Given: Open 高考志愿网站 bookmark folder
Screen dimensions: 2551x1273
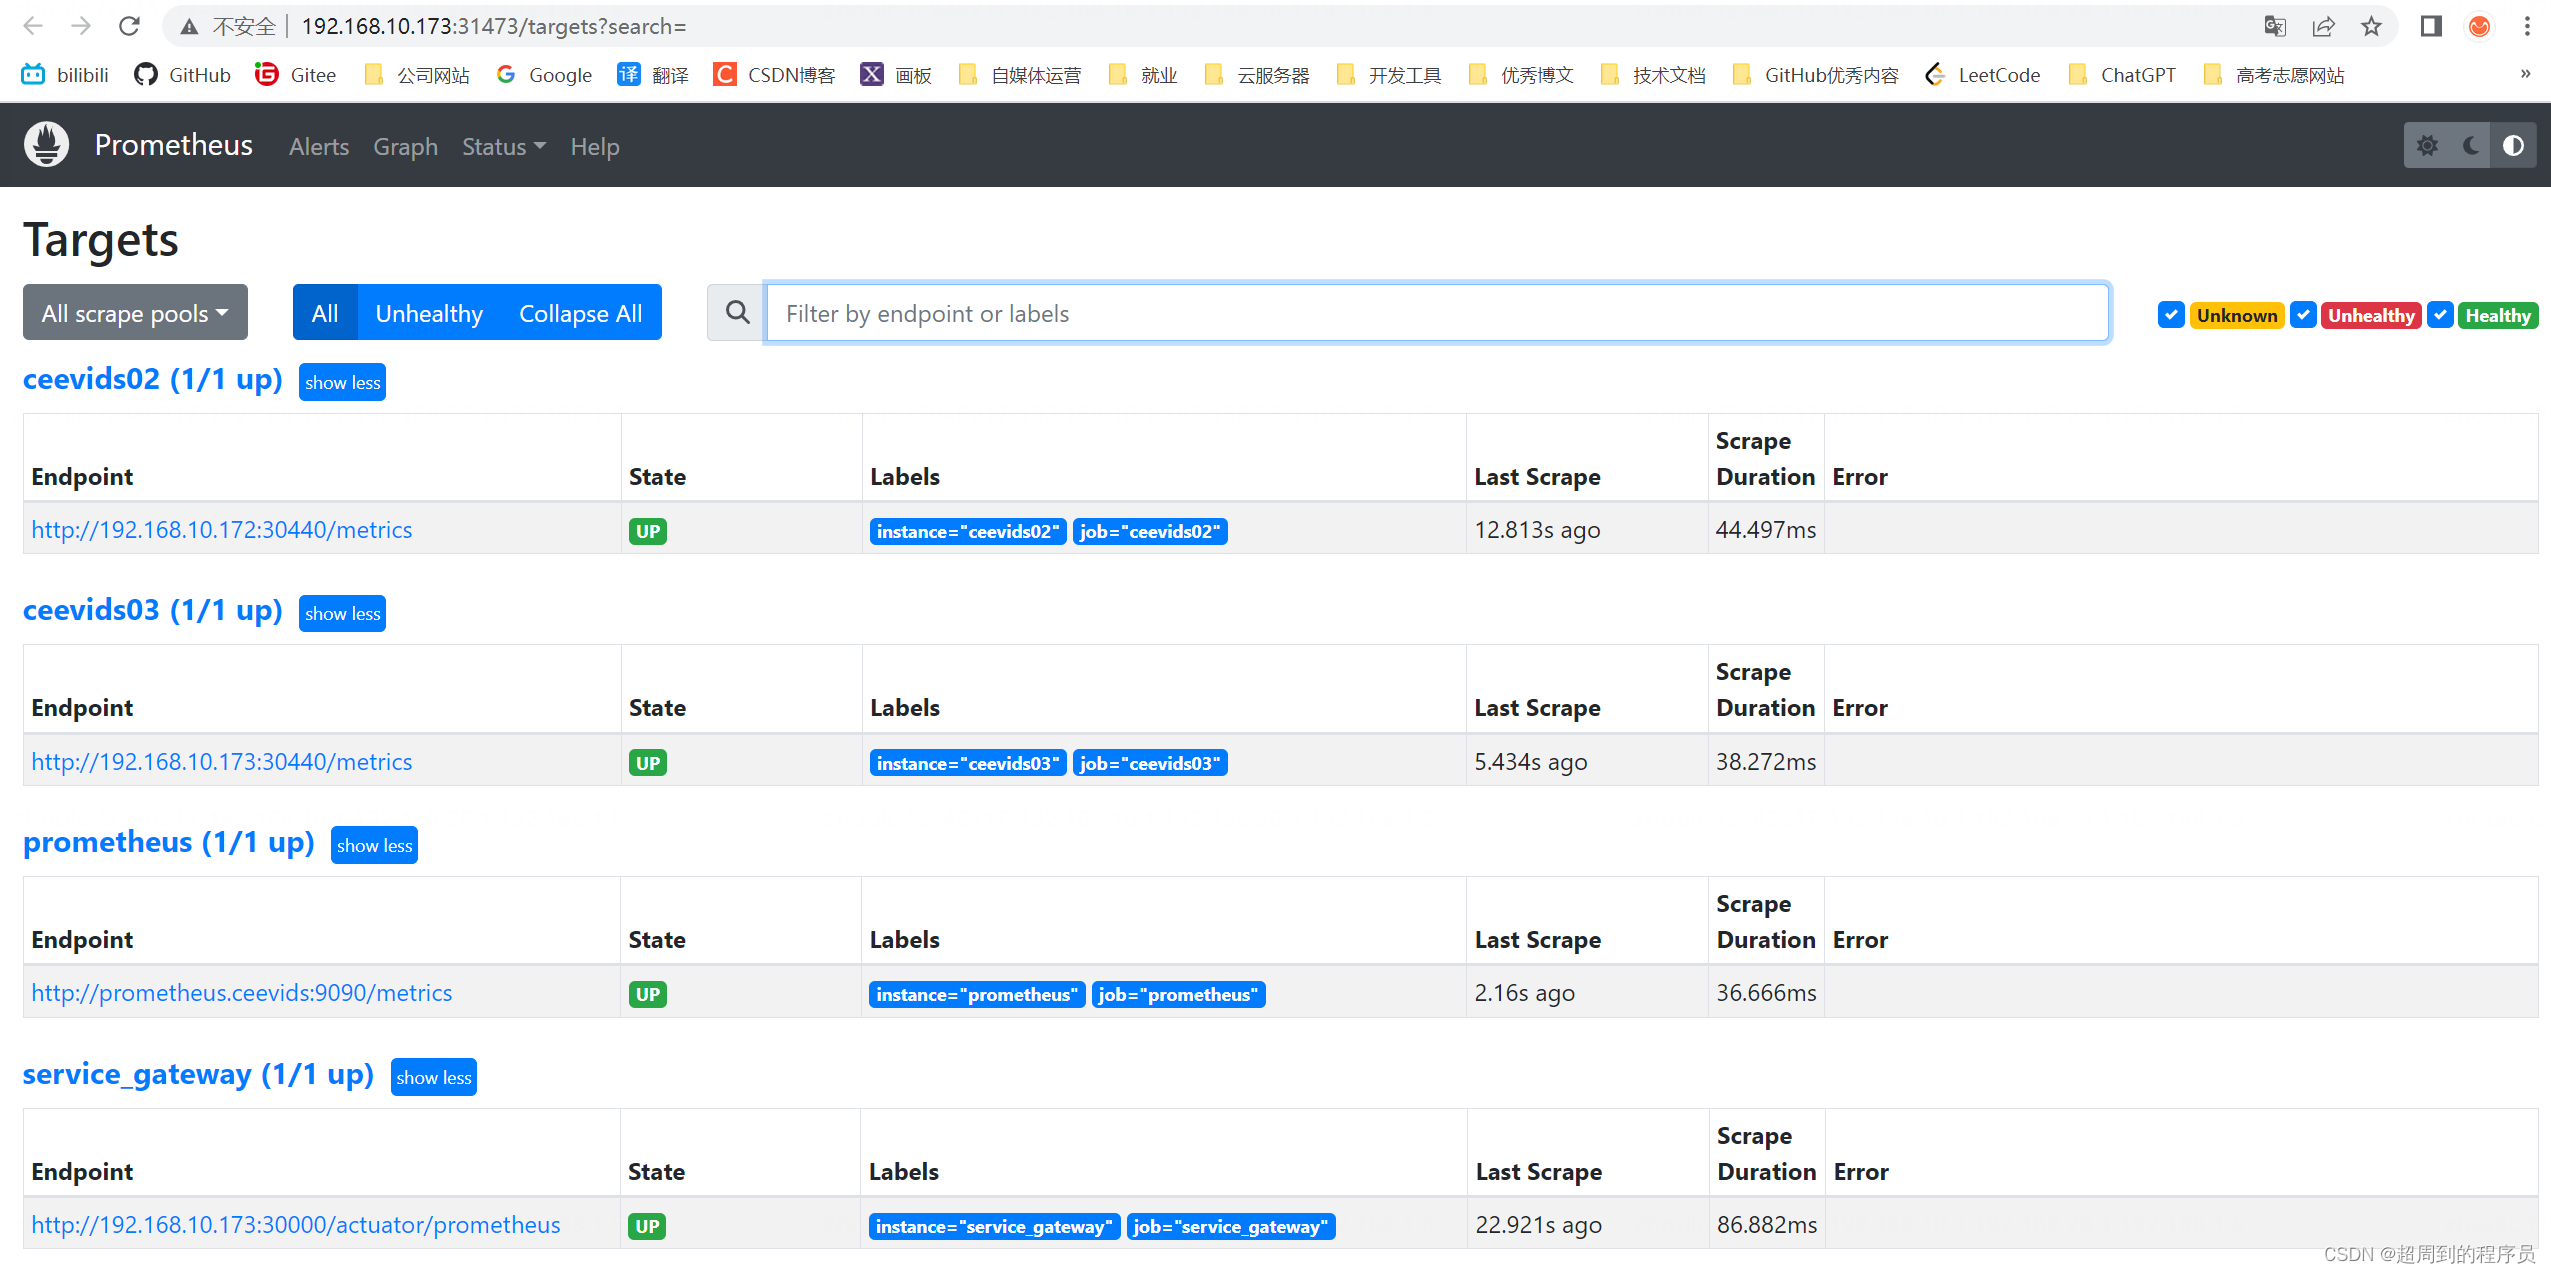Looking at the screenshot, I should point(2274,75).
